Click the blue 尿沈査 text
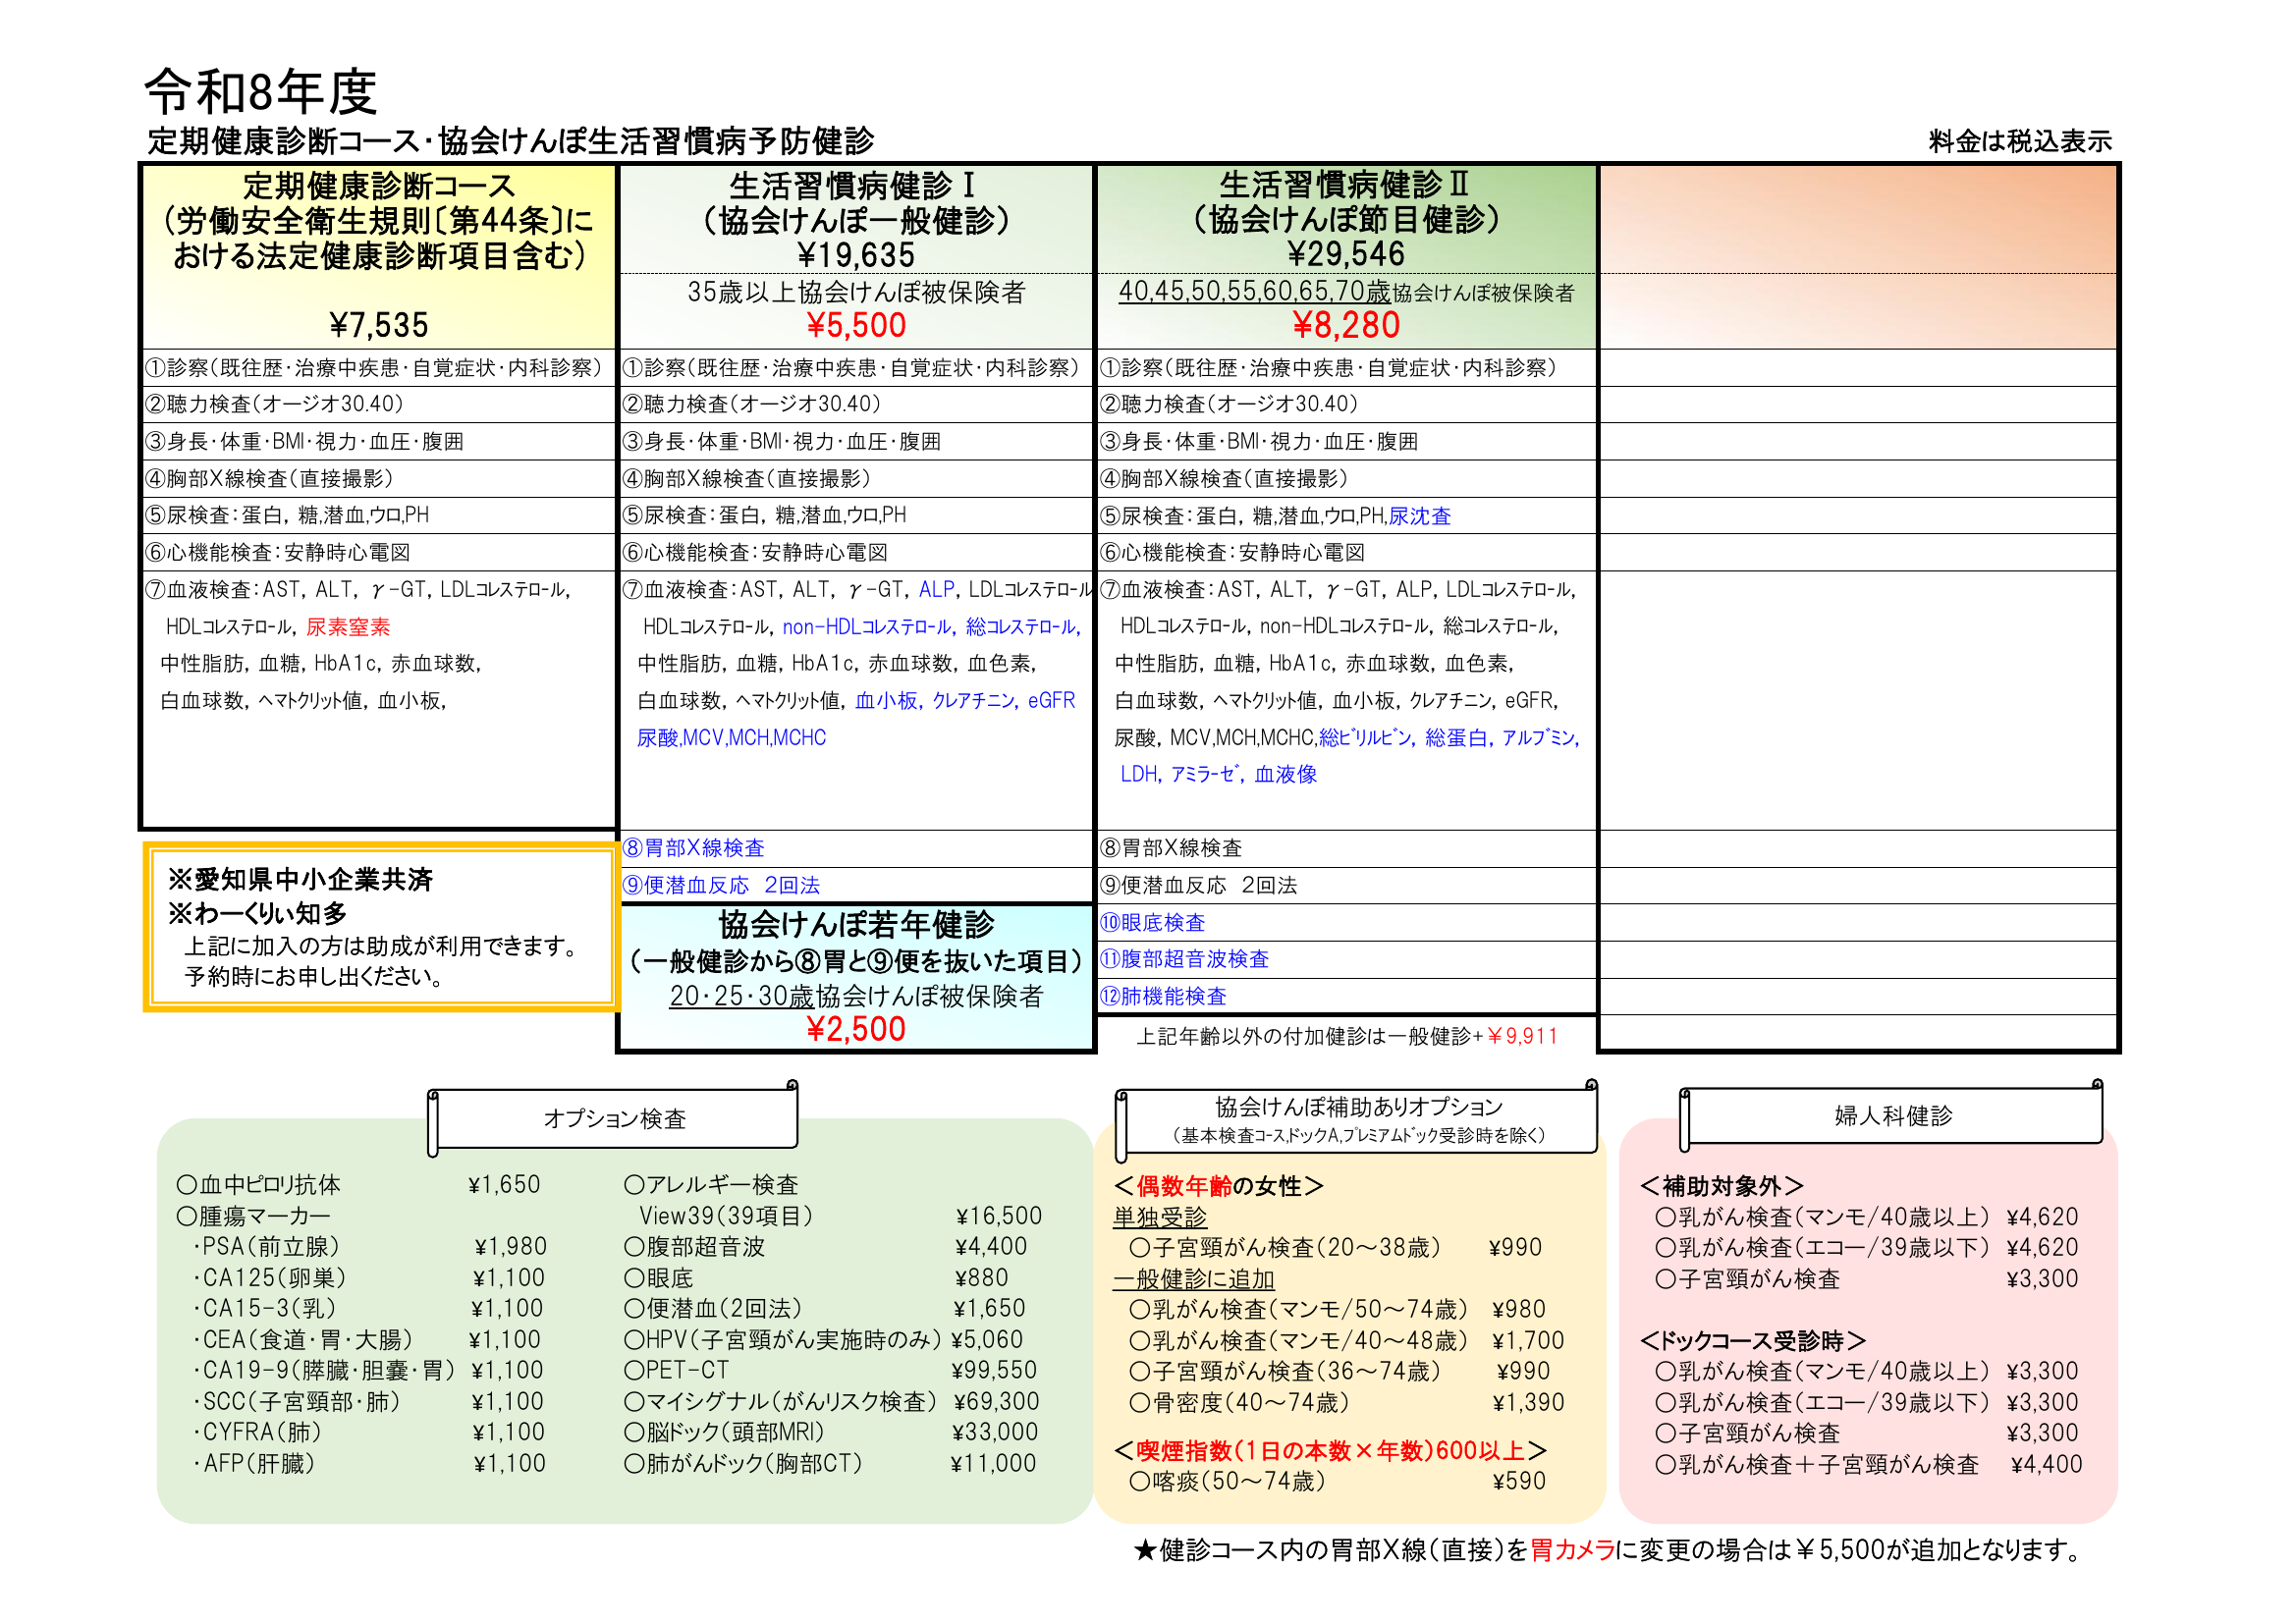The height and width of the screenshot is (1624, 2296). coord(1420,516)
